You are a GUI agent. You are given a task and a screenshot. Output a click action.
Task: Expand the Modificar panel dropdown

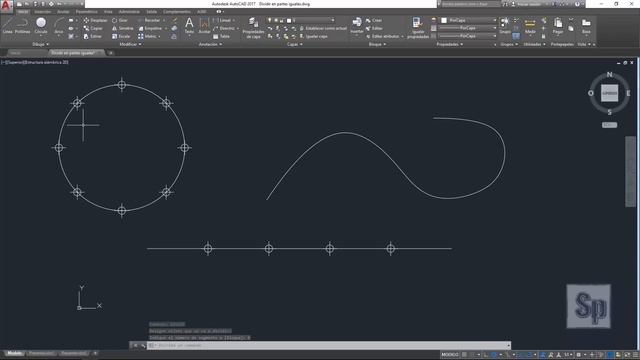131,44
